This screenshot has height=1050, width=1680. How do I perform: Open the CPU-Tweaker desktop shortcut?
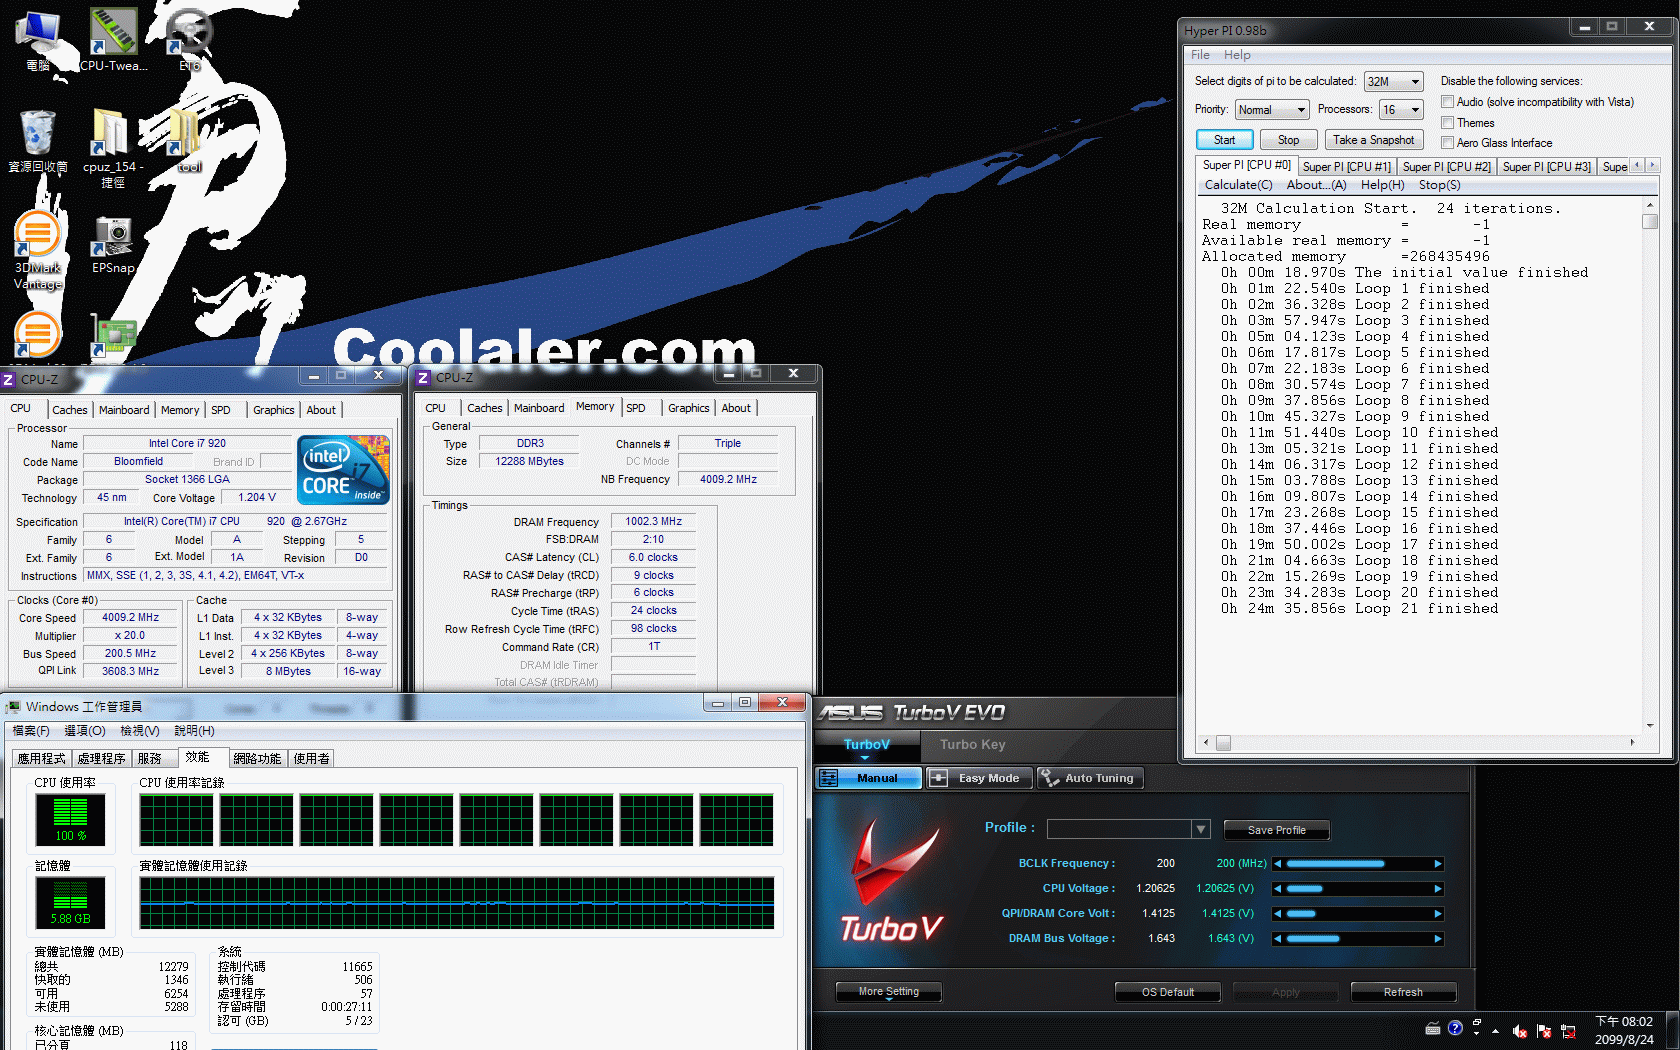pos(113,38)
